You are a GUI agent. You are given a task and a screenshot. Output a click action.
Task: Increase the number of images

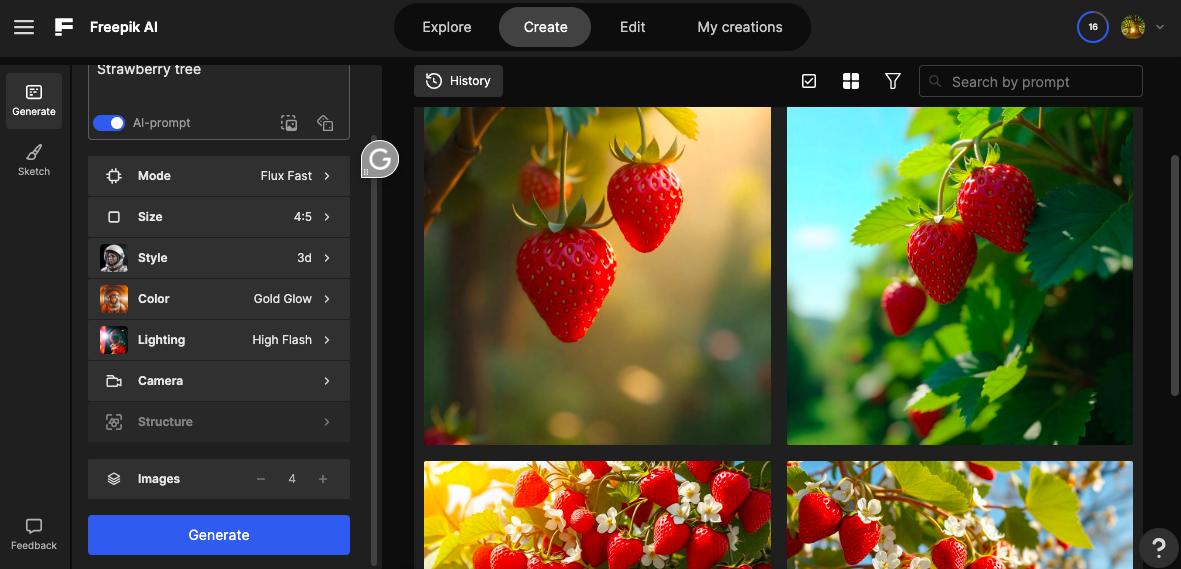(323, 479)
